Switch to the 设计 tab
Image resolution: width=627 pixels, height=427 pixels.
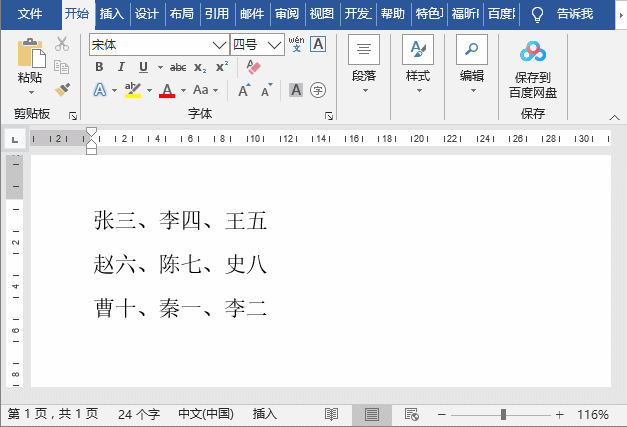[146, 14]
